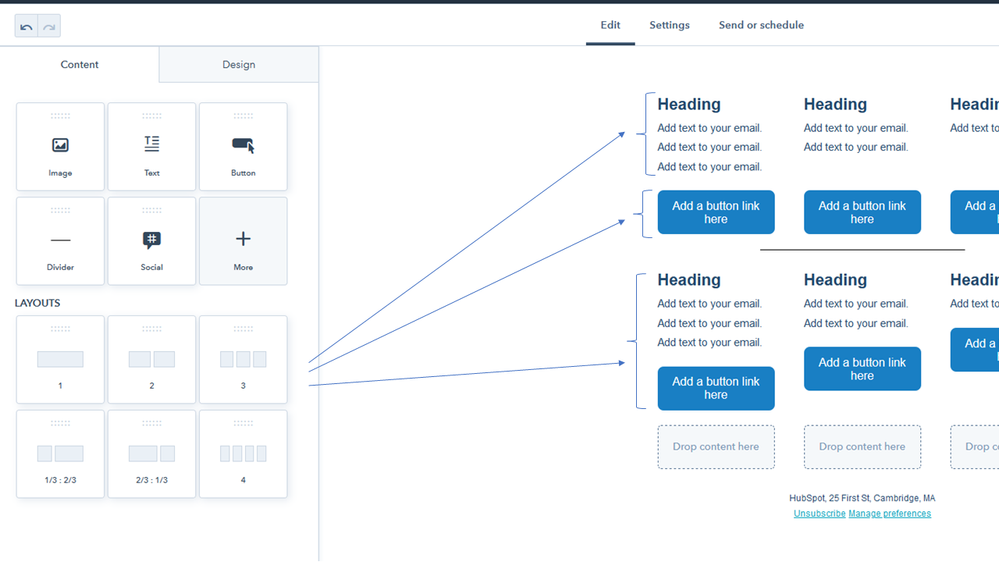Screen dimensions: 999x562
Task: Select the Text content module
Action: point(152,147)
